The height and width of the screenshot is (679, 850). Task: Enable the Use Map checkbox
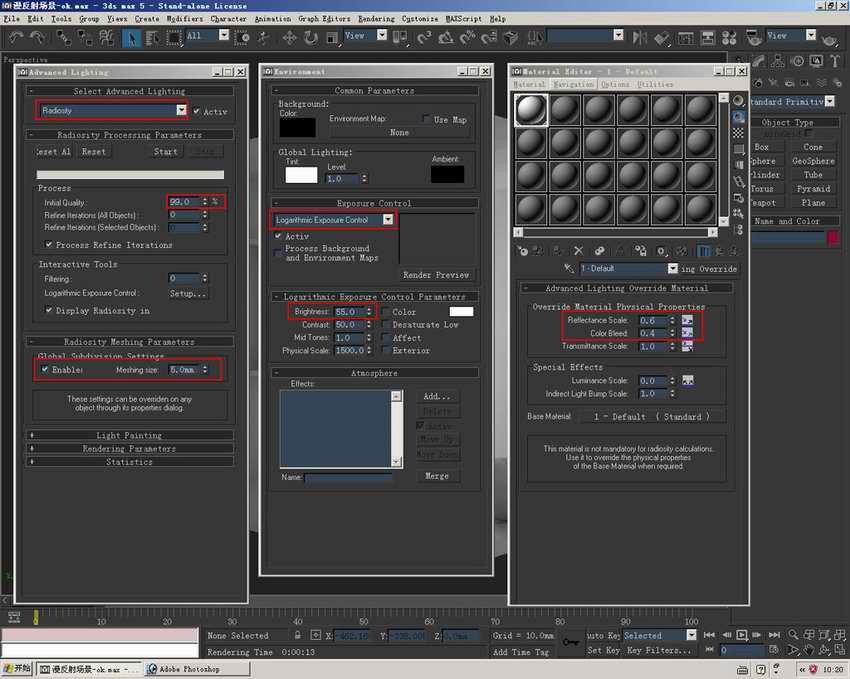[426, 119]
